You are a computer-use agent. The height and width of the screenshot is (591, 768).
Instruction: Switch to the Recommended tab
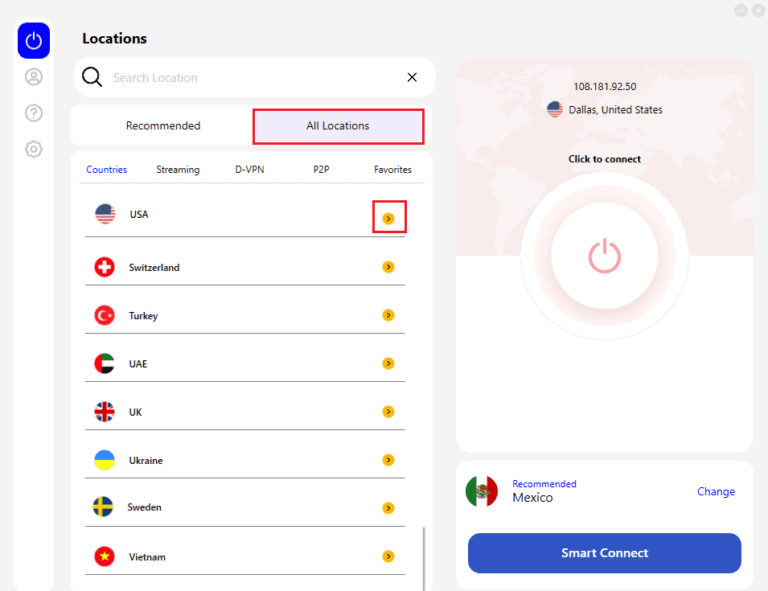click(163, 126)
